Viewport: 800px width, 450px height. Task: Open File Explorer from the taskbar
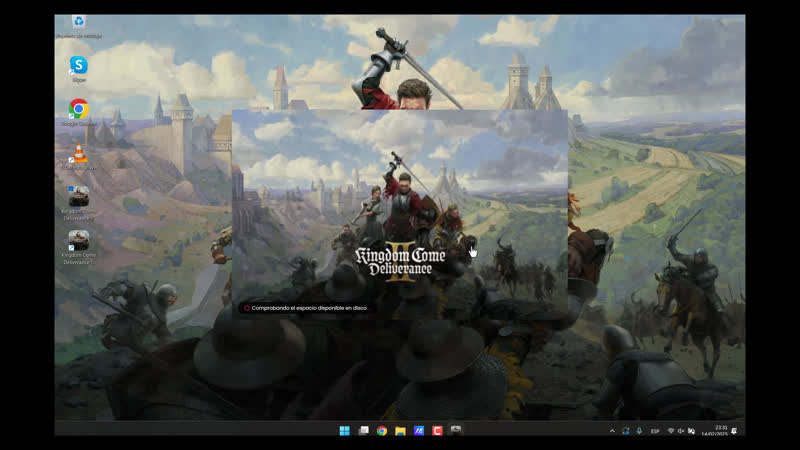coord(400,431)
